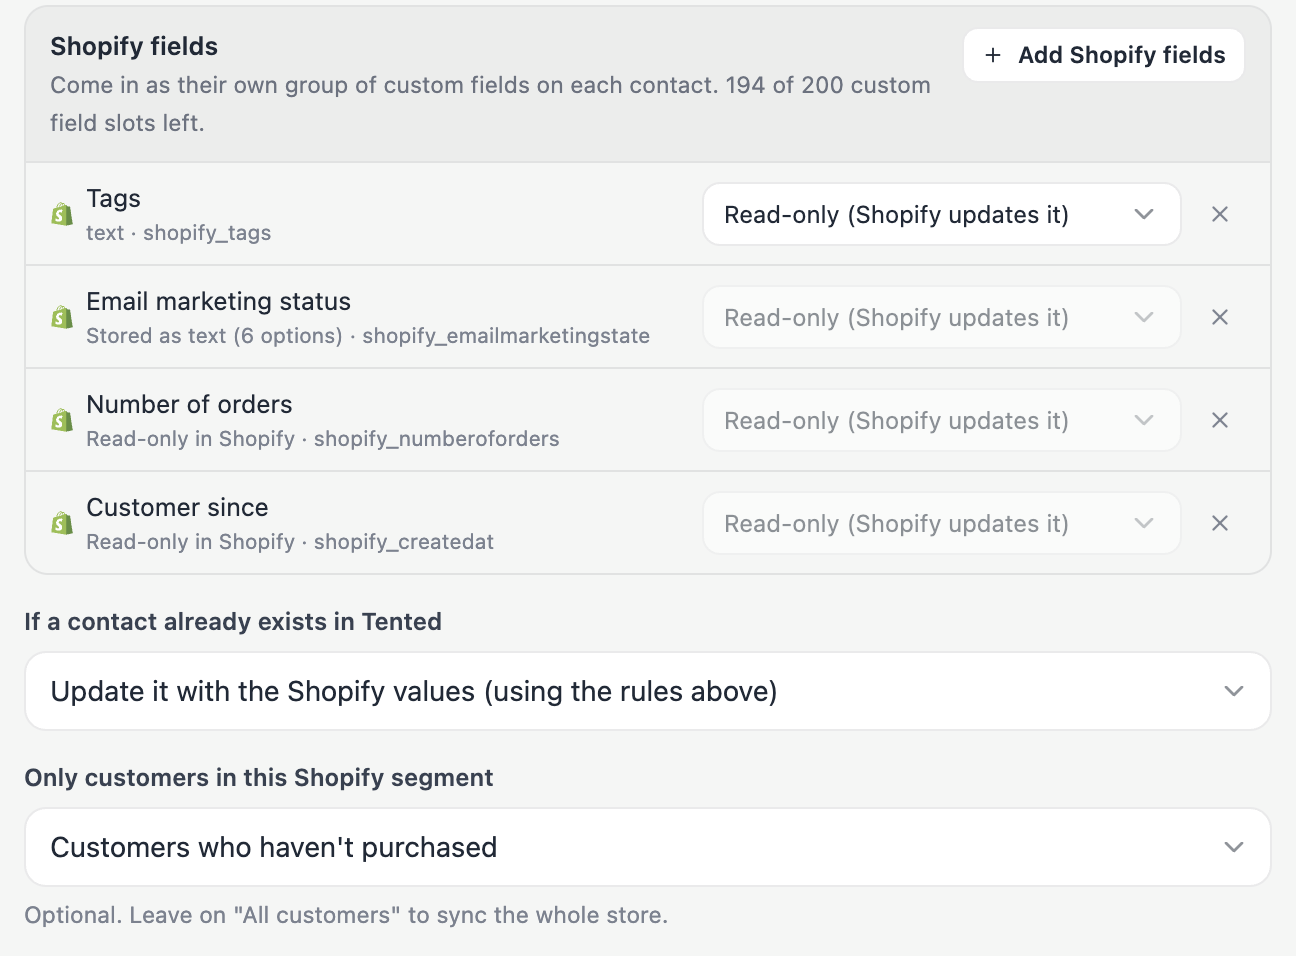
Task: Click the Shopify icon beside Email marketing status
Action: pyautogui.click(x=62, y=317)
